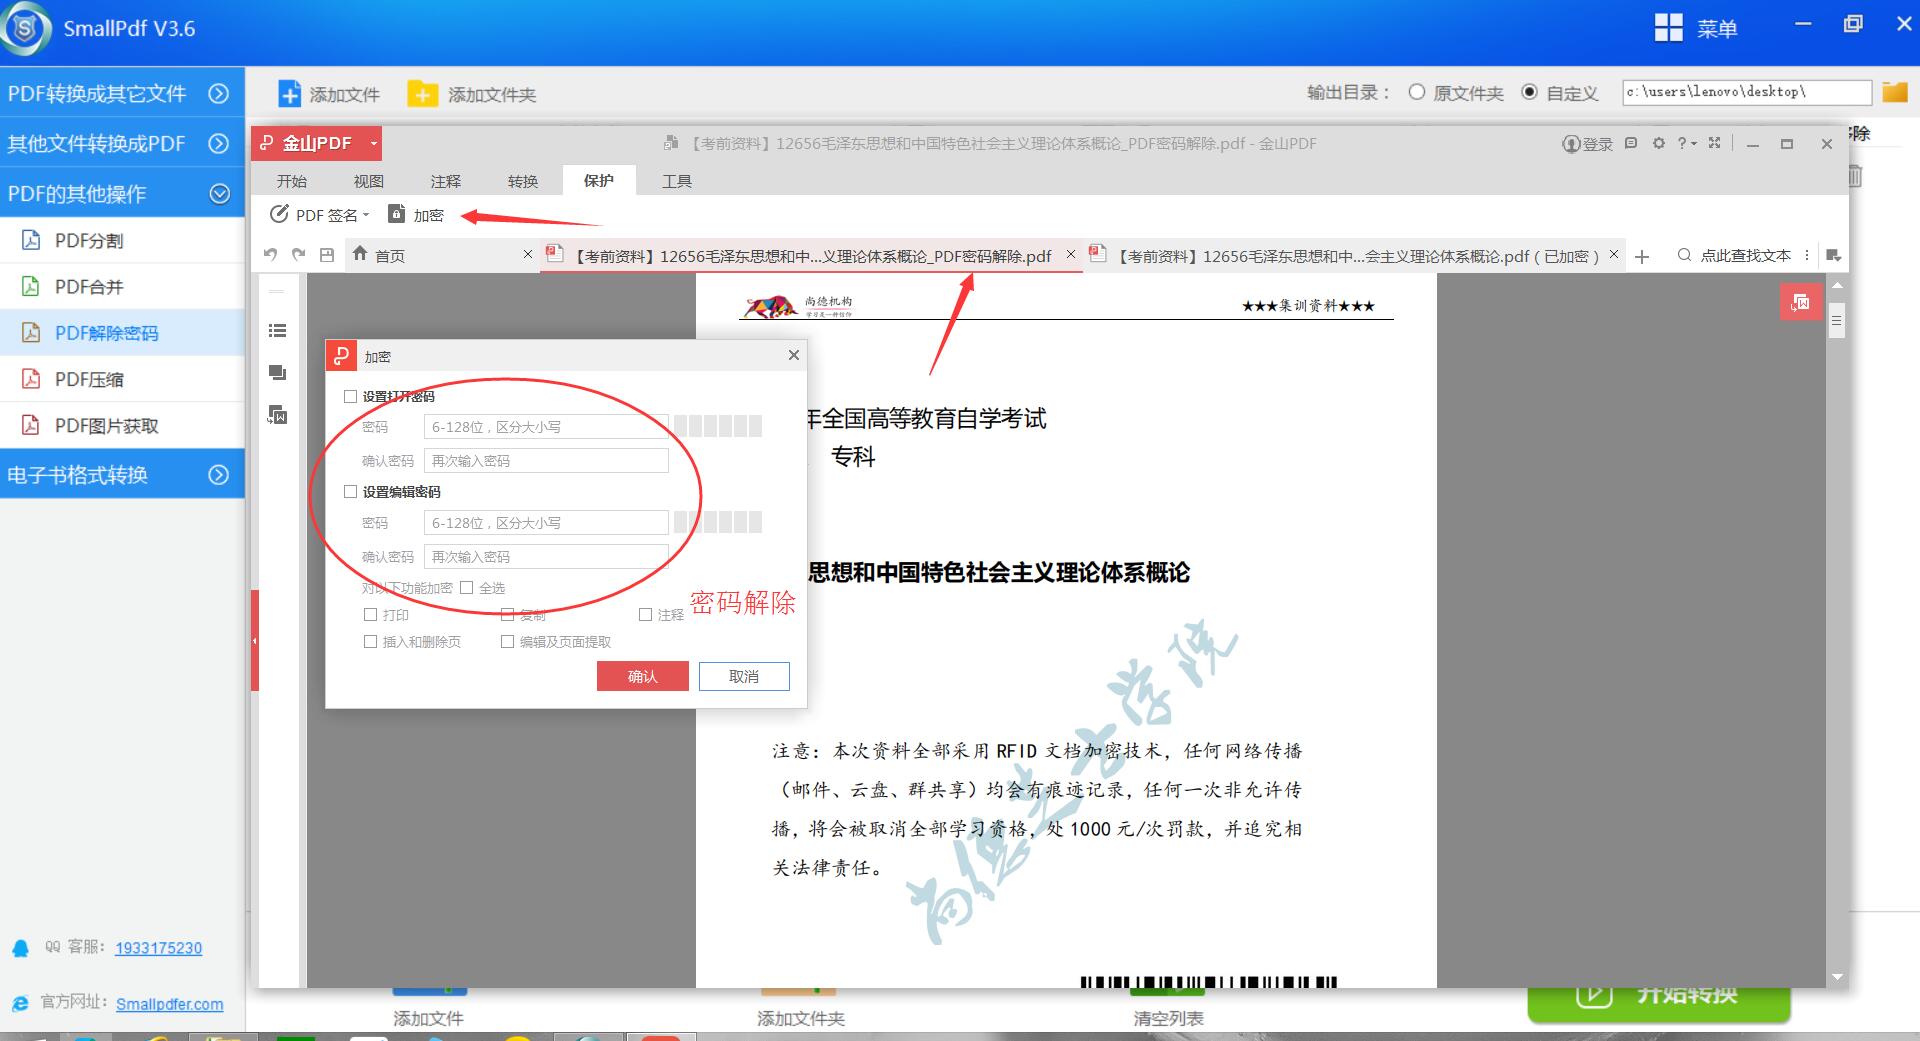Select the PDF合并 tool
The image size is (1920, 1041).
[90, 286]
